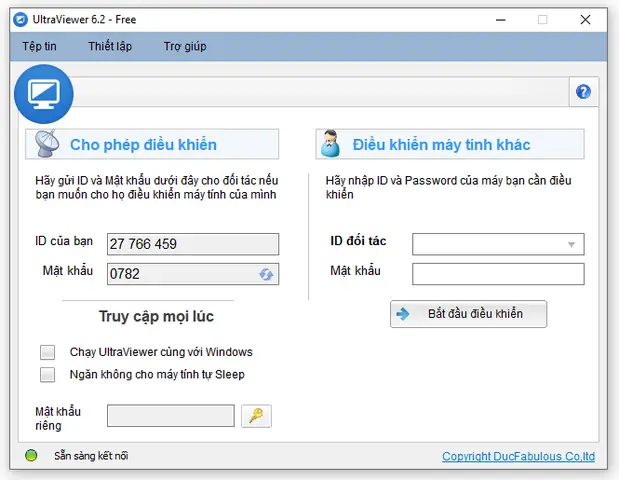This screenshot has width=619, height=480.
Task: Click the 0782 password field
Action: tap(193, 274)
